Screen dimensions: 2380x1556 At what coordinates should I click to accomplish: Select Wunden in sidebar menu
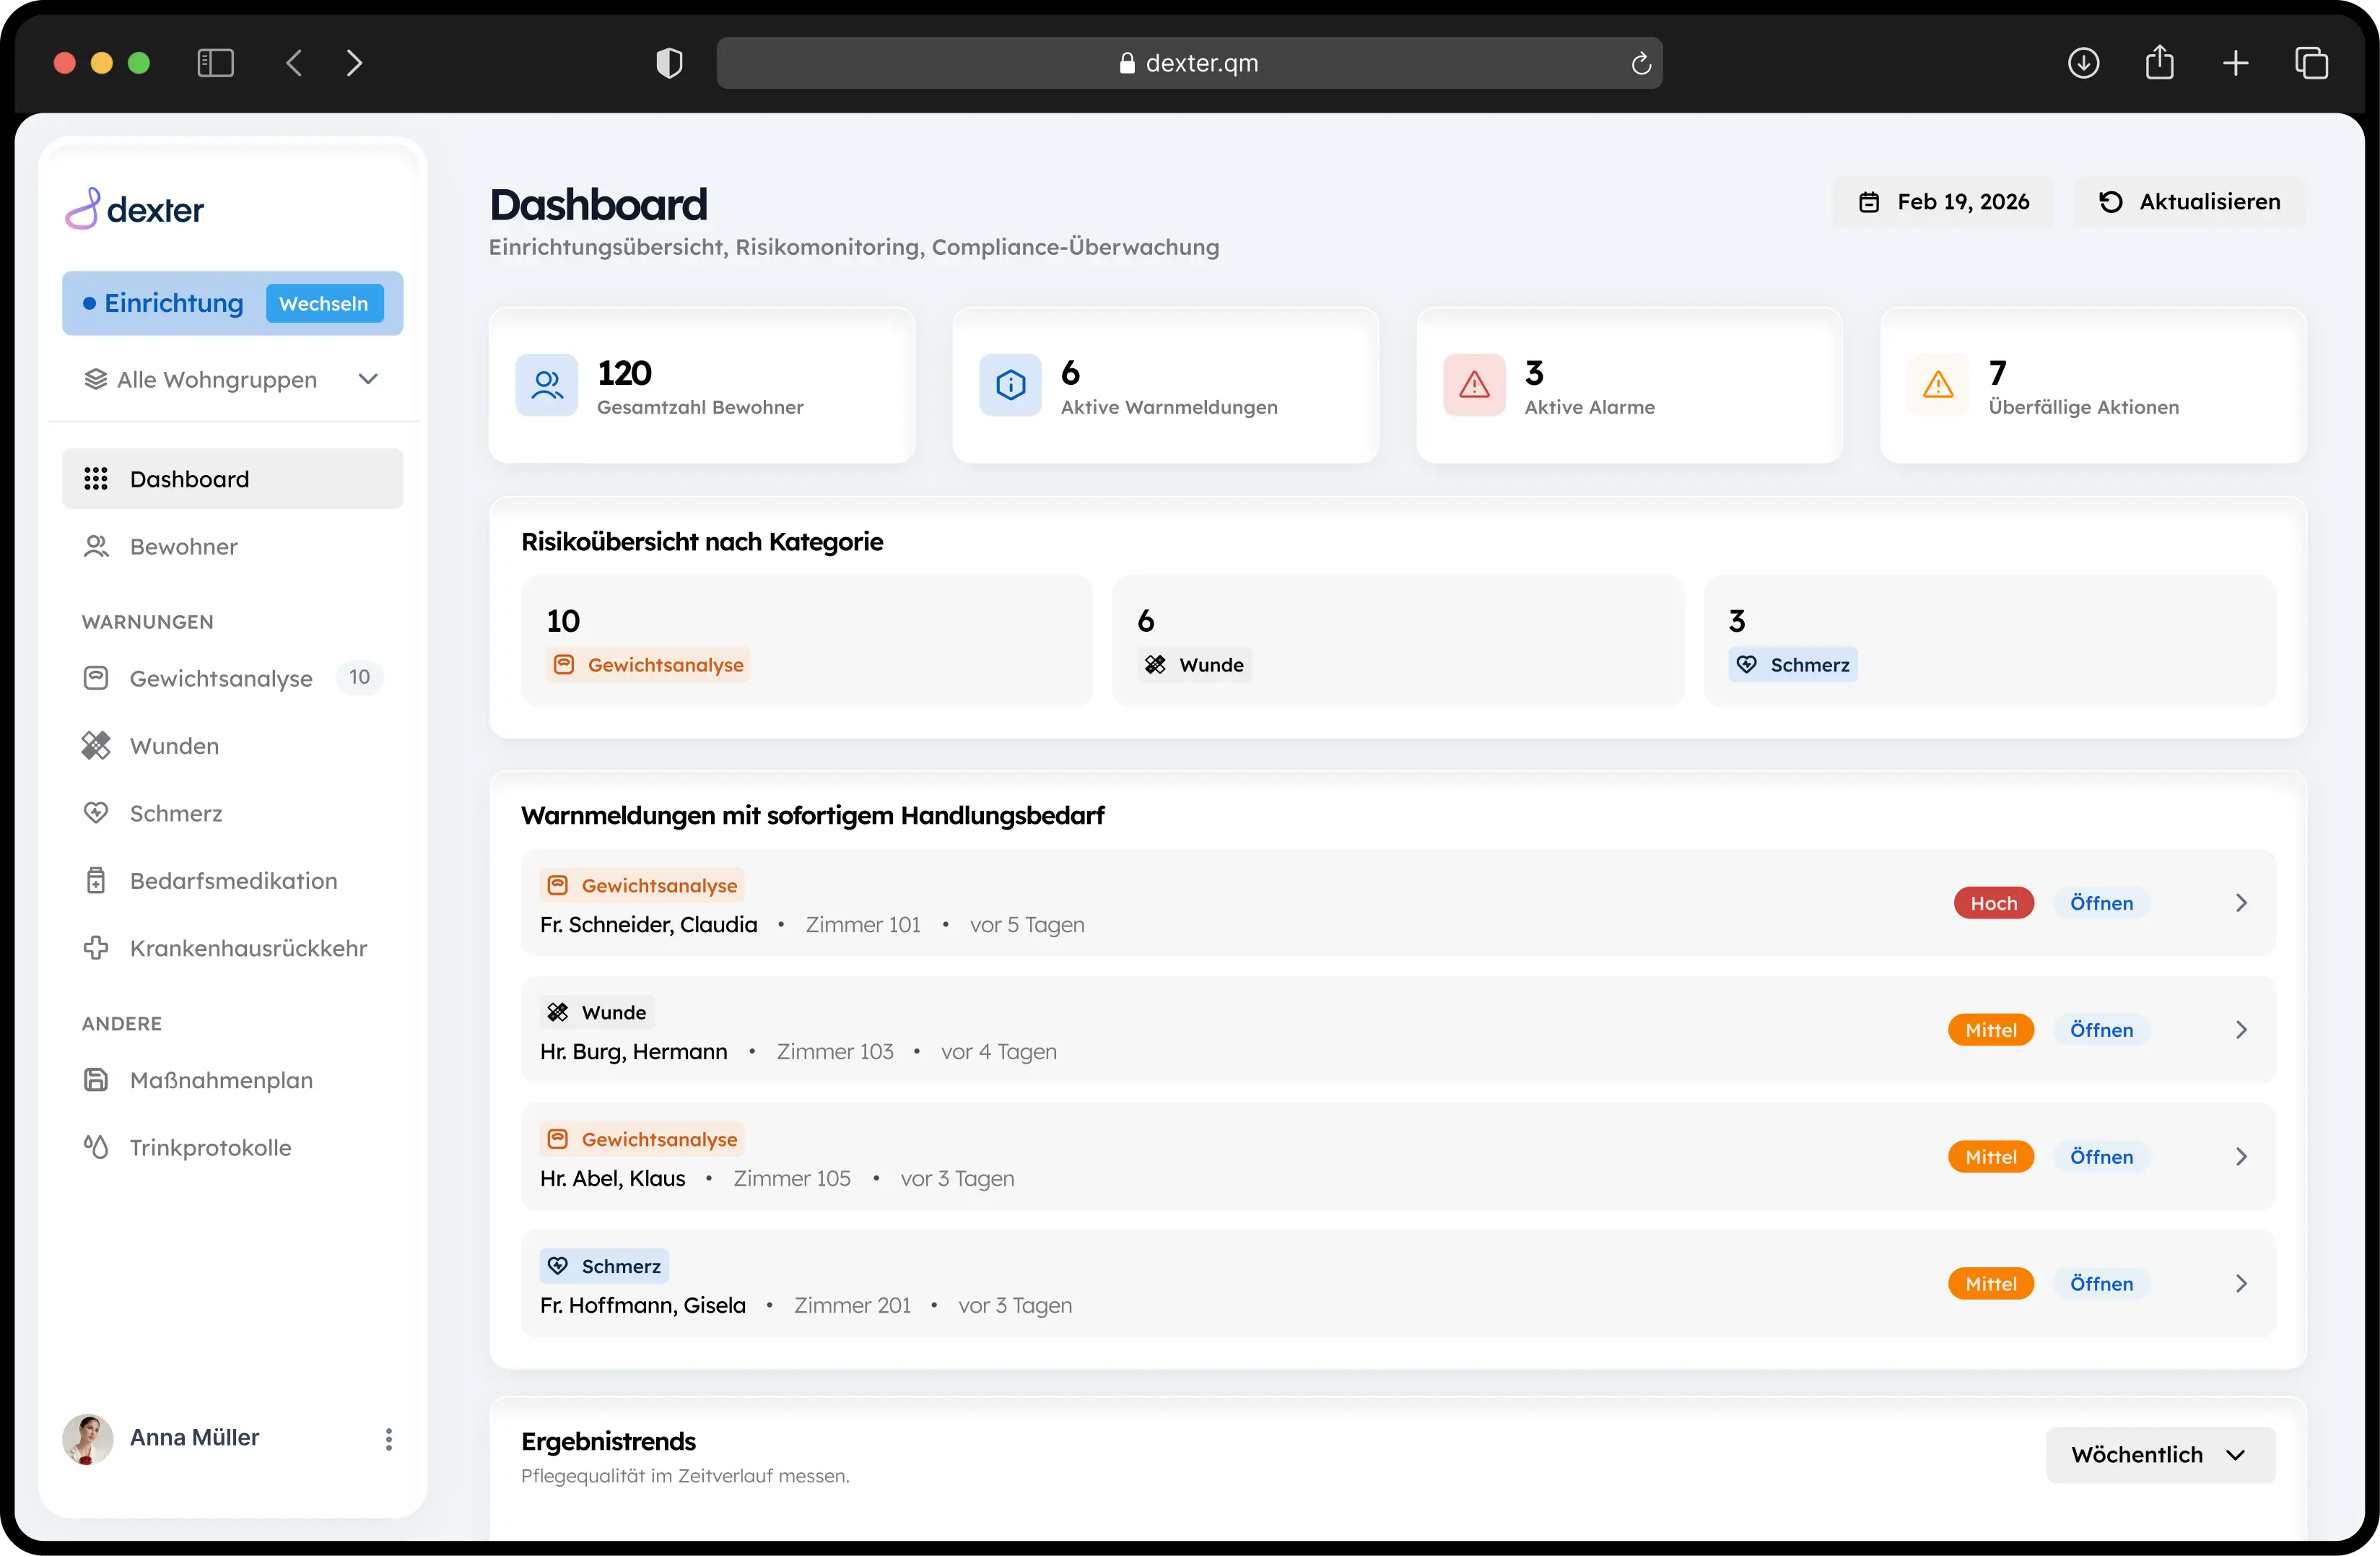[232, 746]
